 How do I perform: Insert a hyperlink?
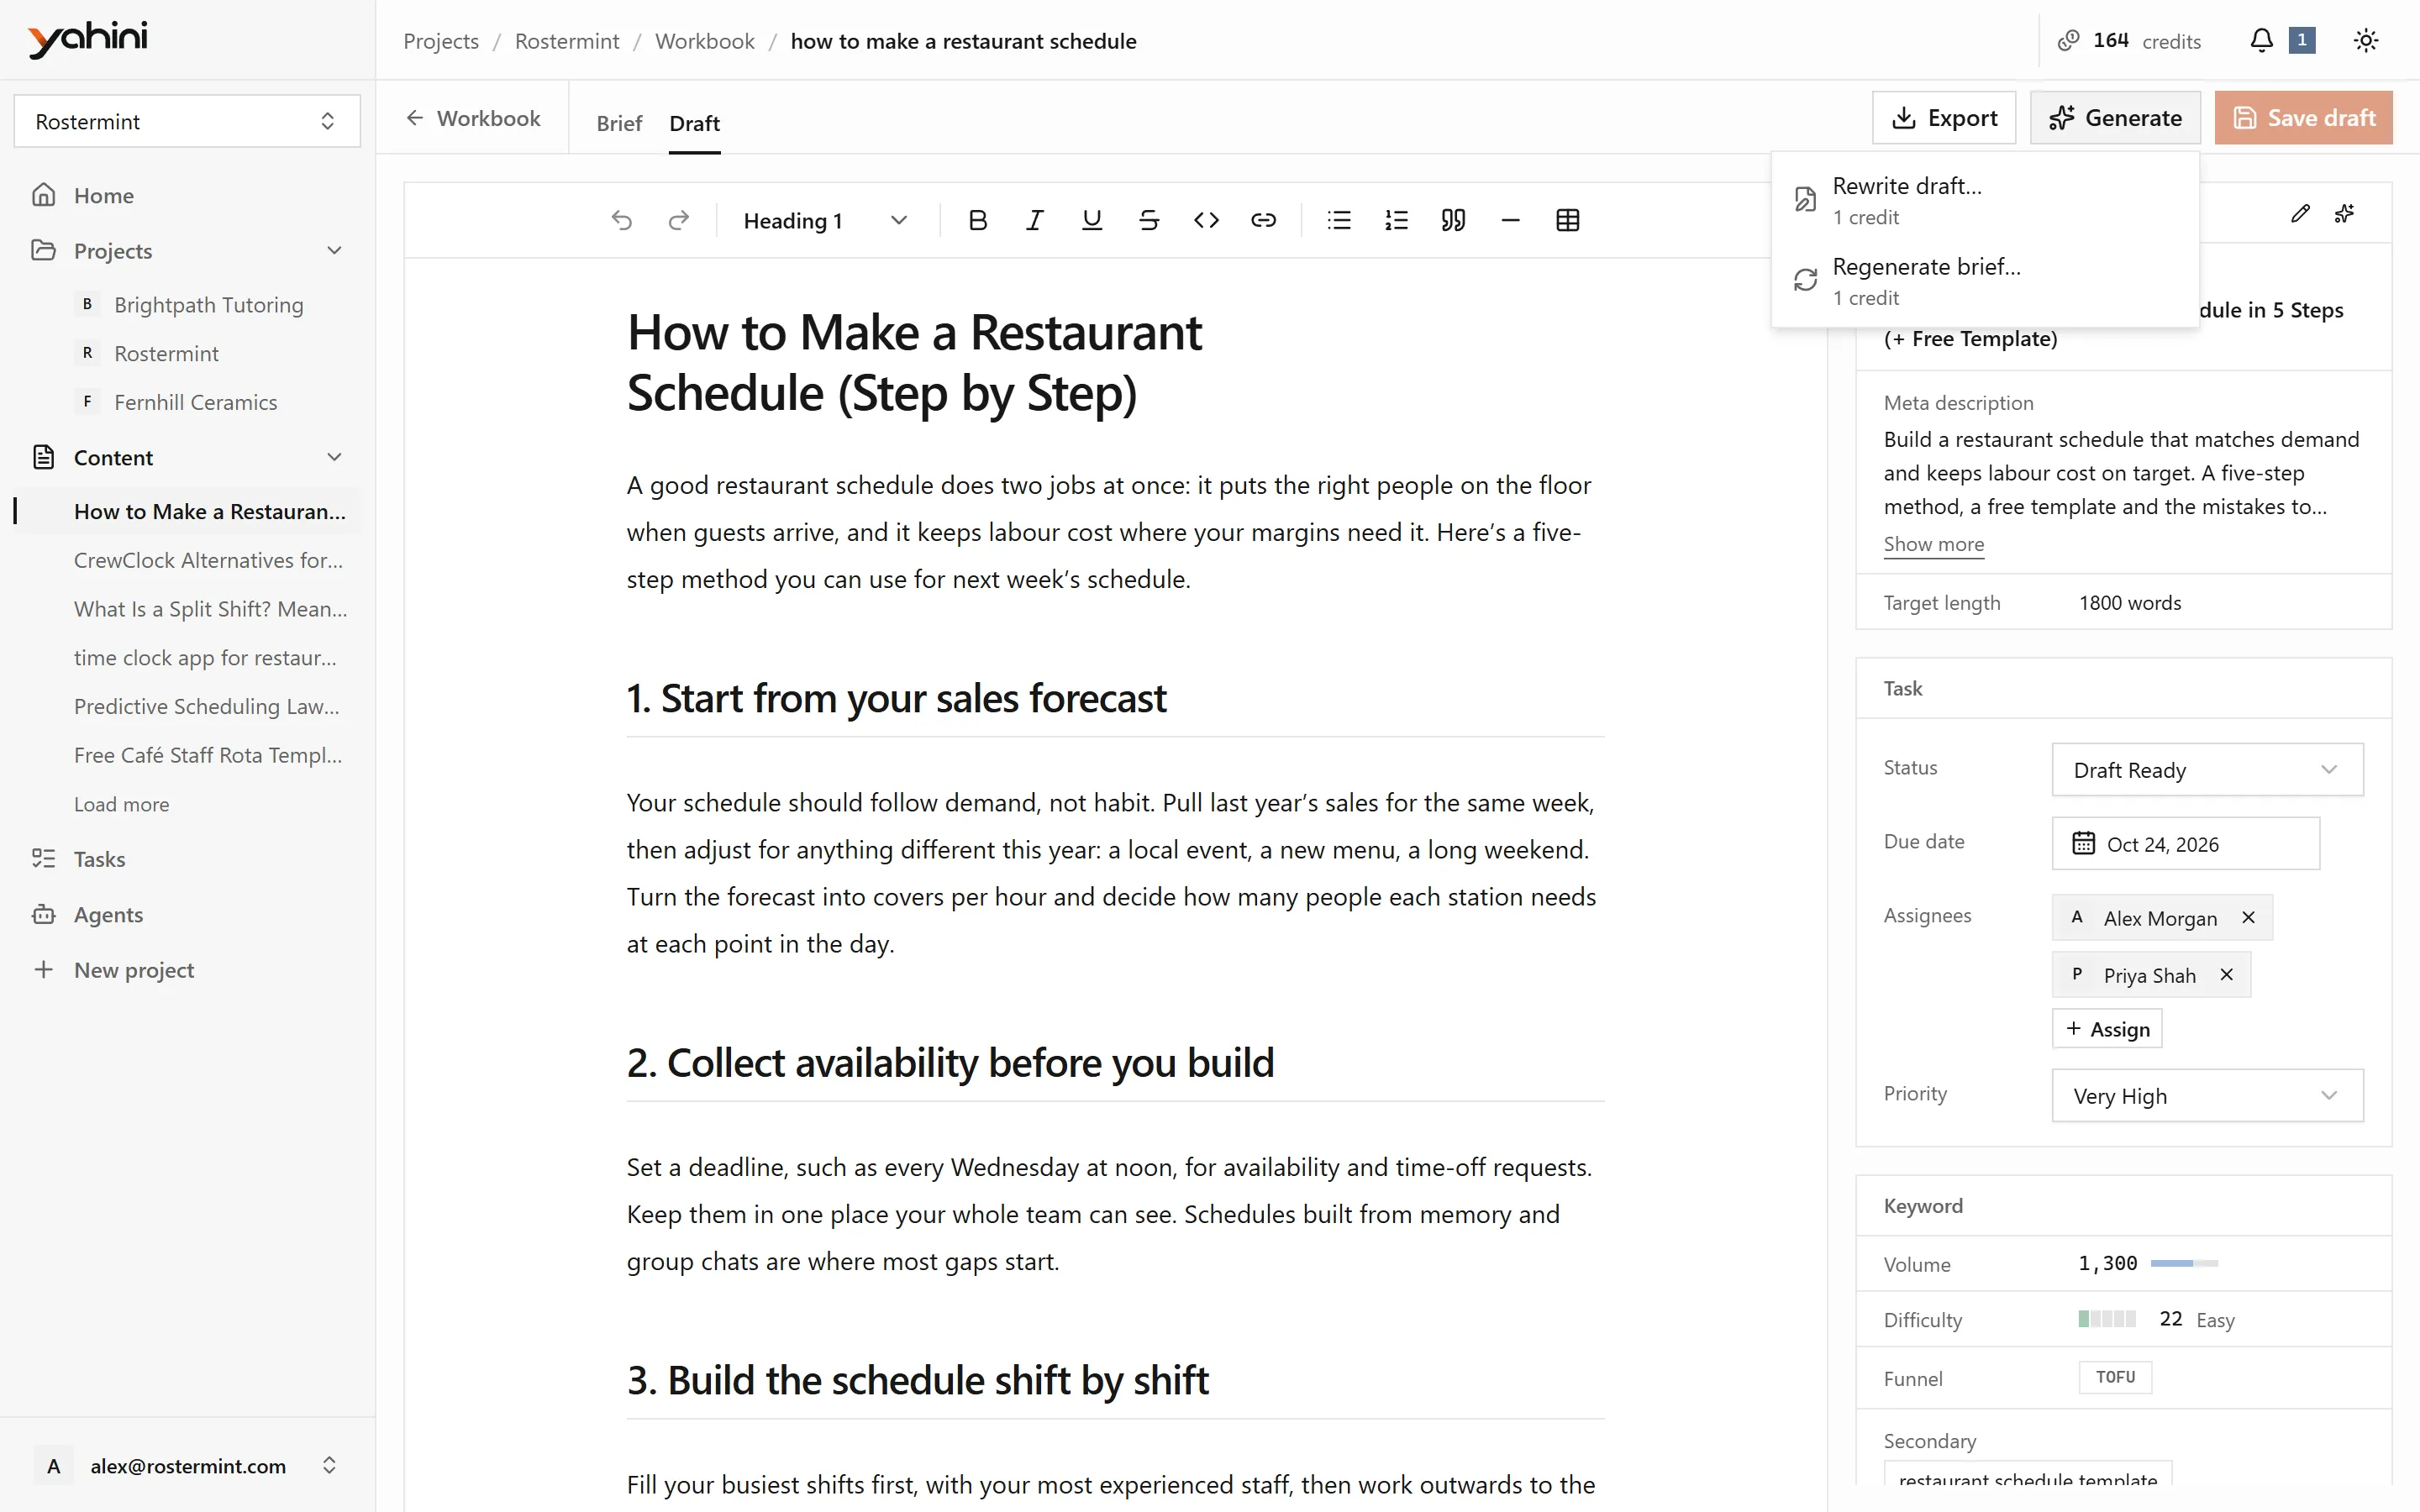pos(1263,220)
